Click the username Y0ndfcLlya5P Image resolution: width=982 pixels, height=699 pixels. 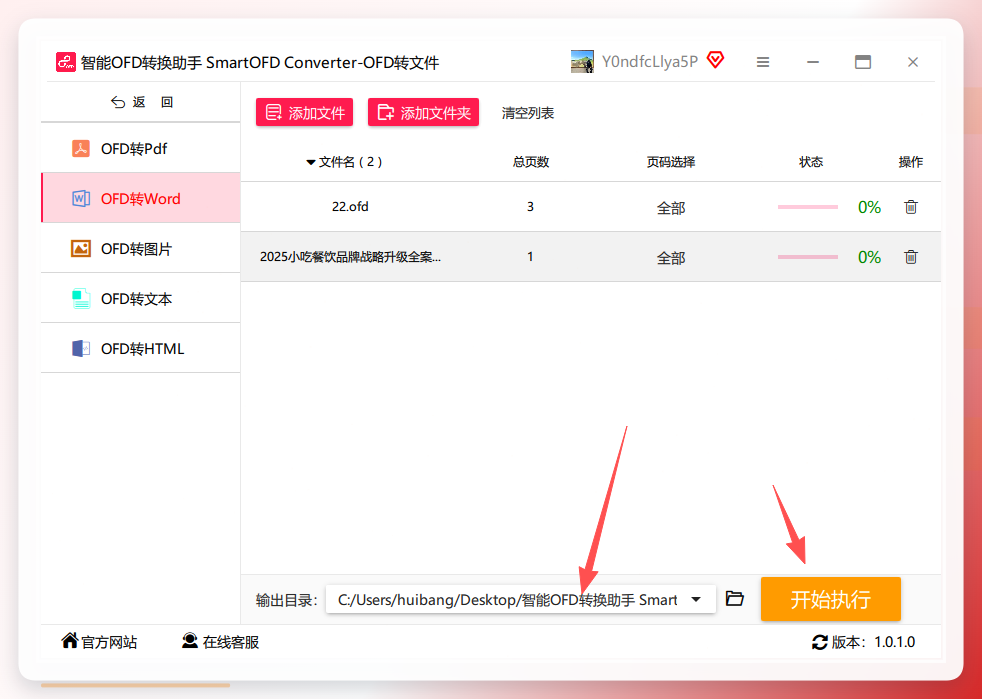pyautogui.click(x=649, y=61)
